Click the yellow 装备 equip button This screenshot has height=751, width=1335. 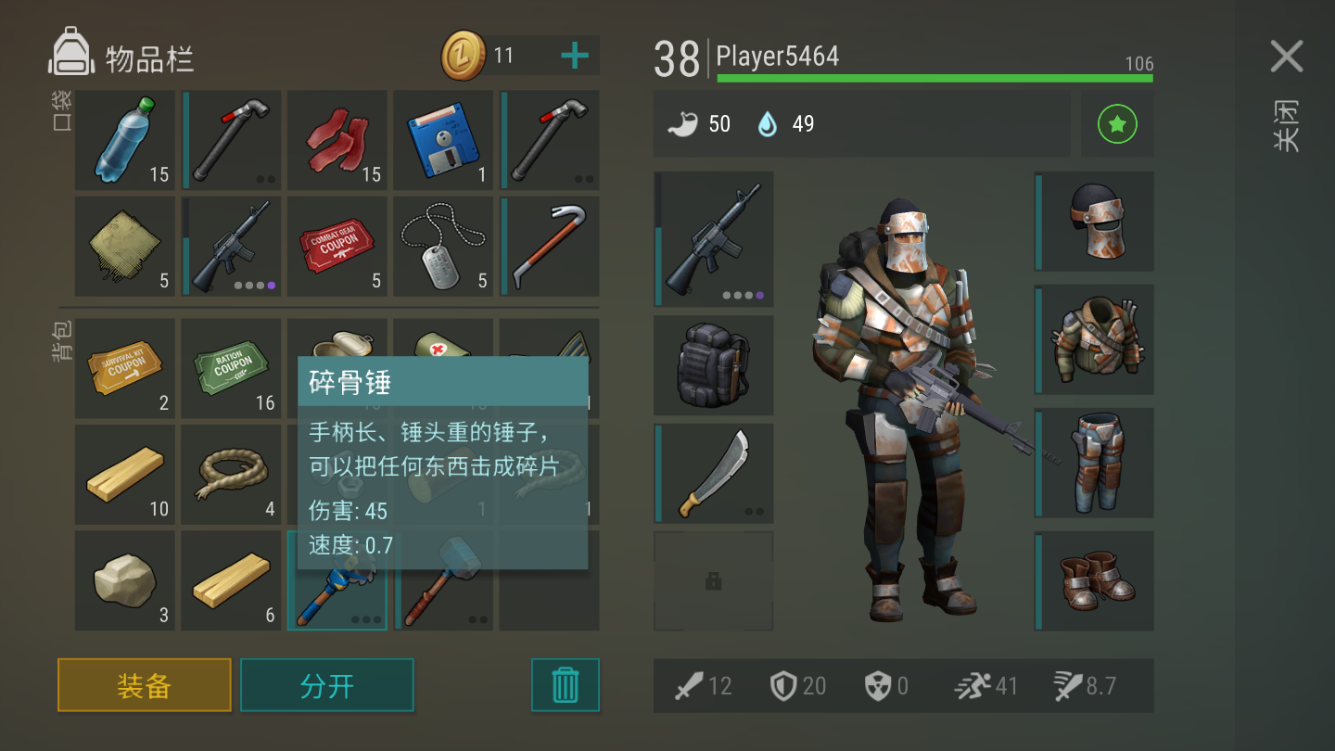pyautogui.click(x=144, y=685)
